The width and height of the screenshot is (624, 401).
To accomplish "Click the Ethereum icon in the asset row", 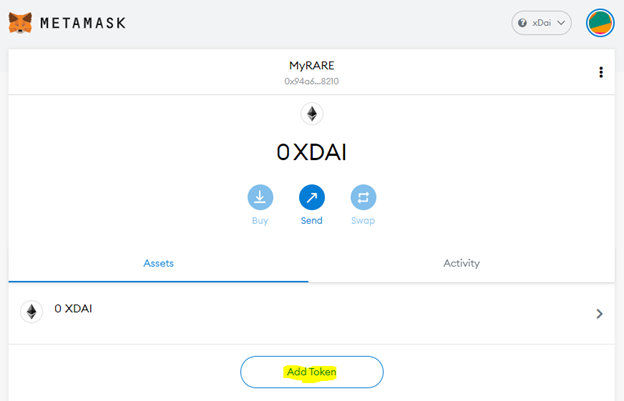I will tap(32, 312).
